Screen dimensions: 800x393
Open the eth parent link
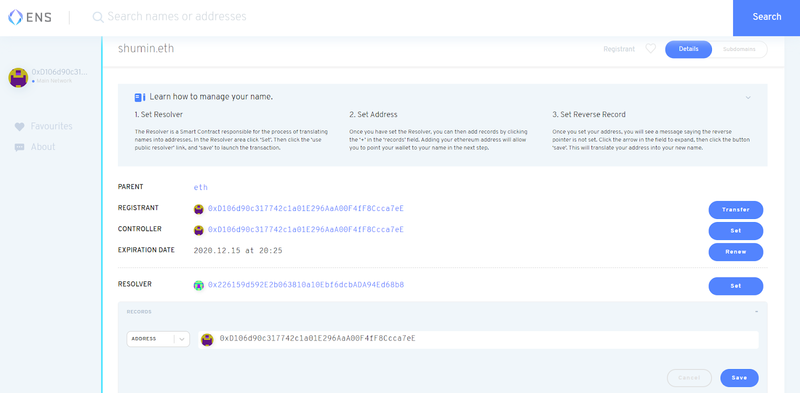pos(201,187)
